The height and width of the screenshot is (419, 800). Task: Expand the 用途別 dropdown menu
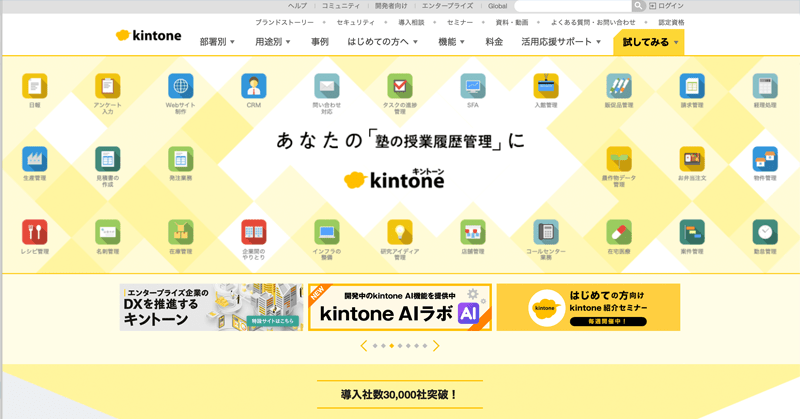pyautogui.click(x=273, y=42)
